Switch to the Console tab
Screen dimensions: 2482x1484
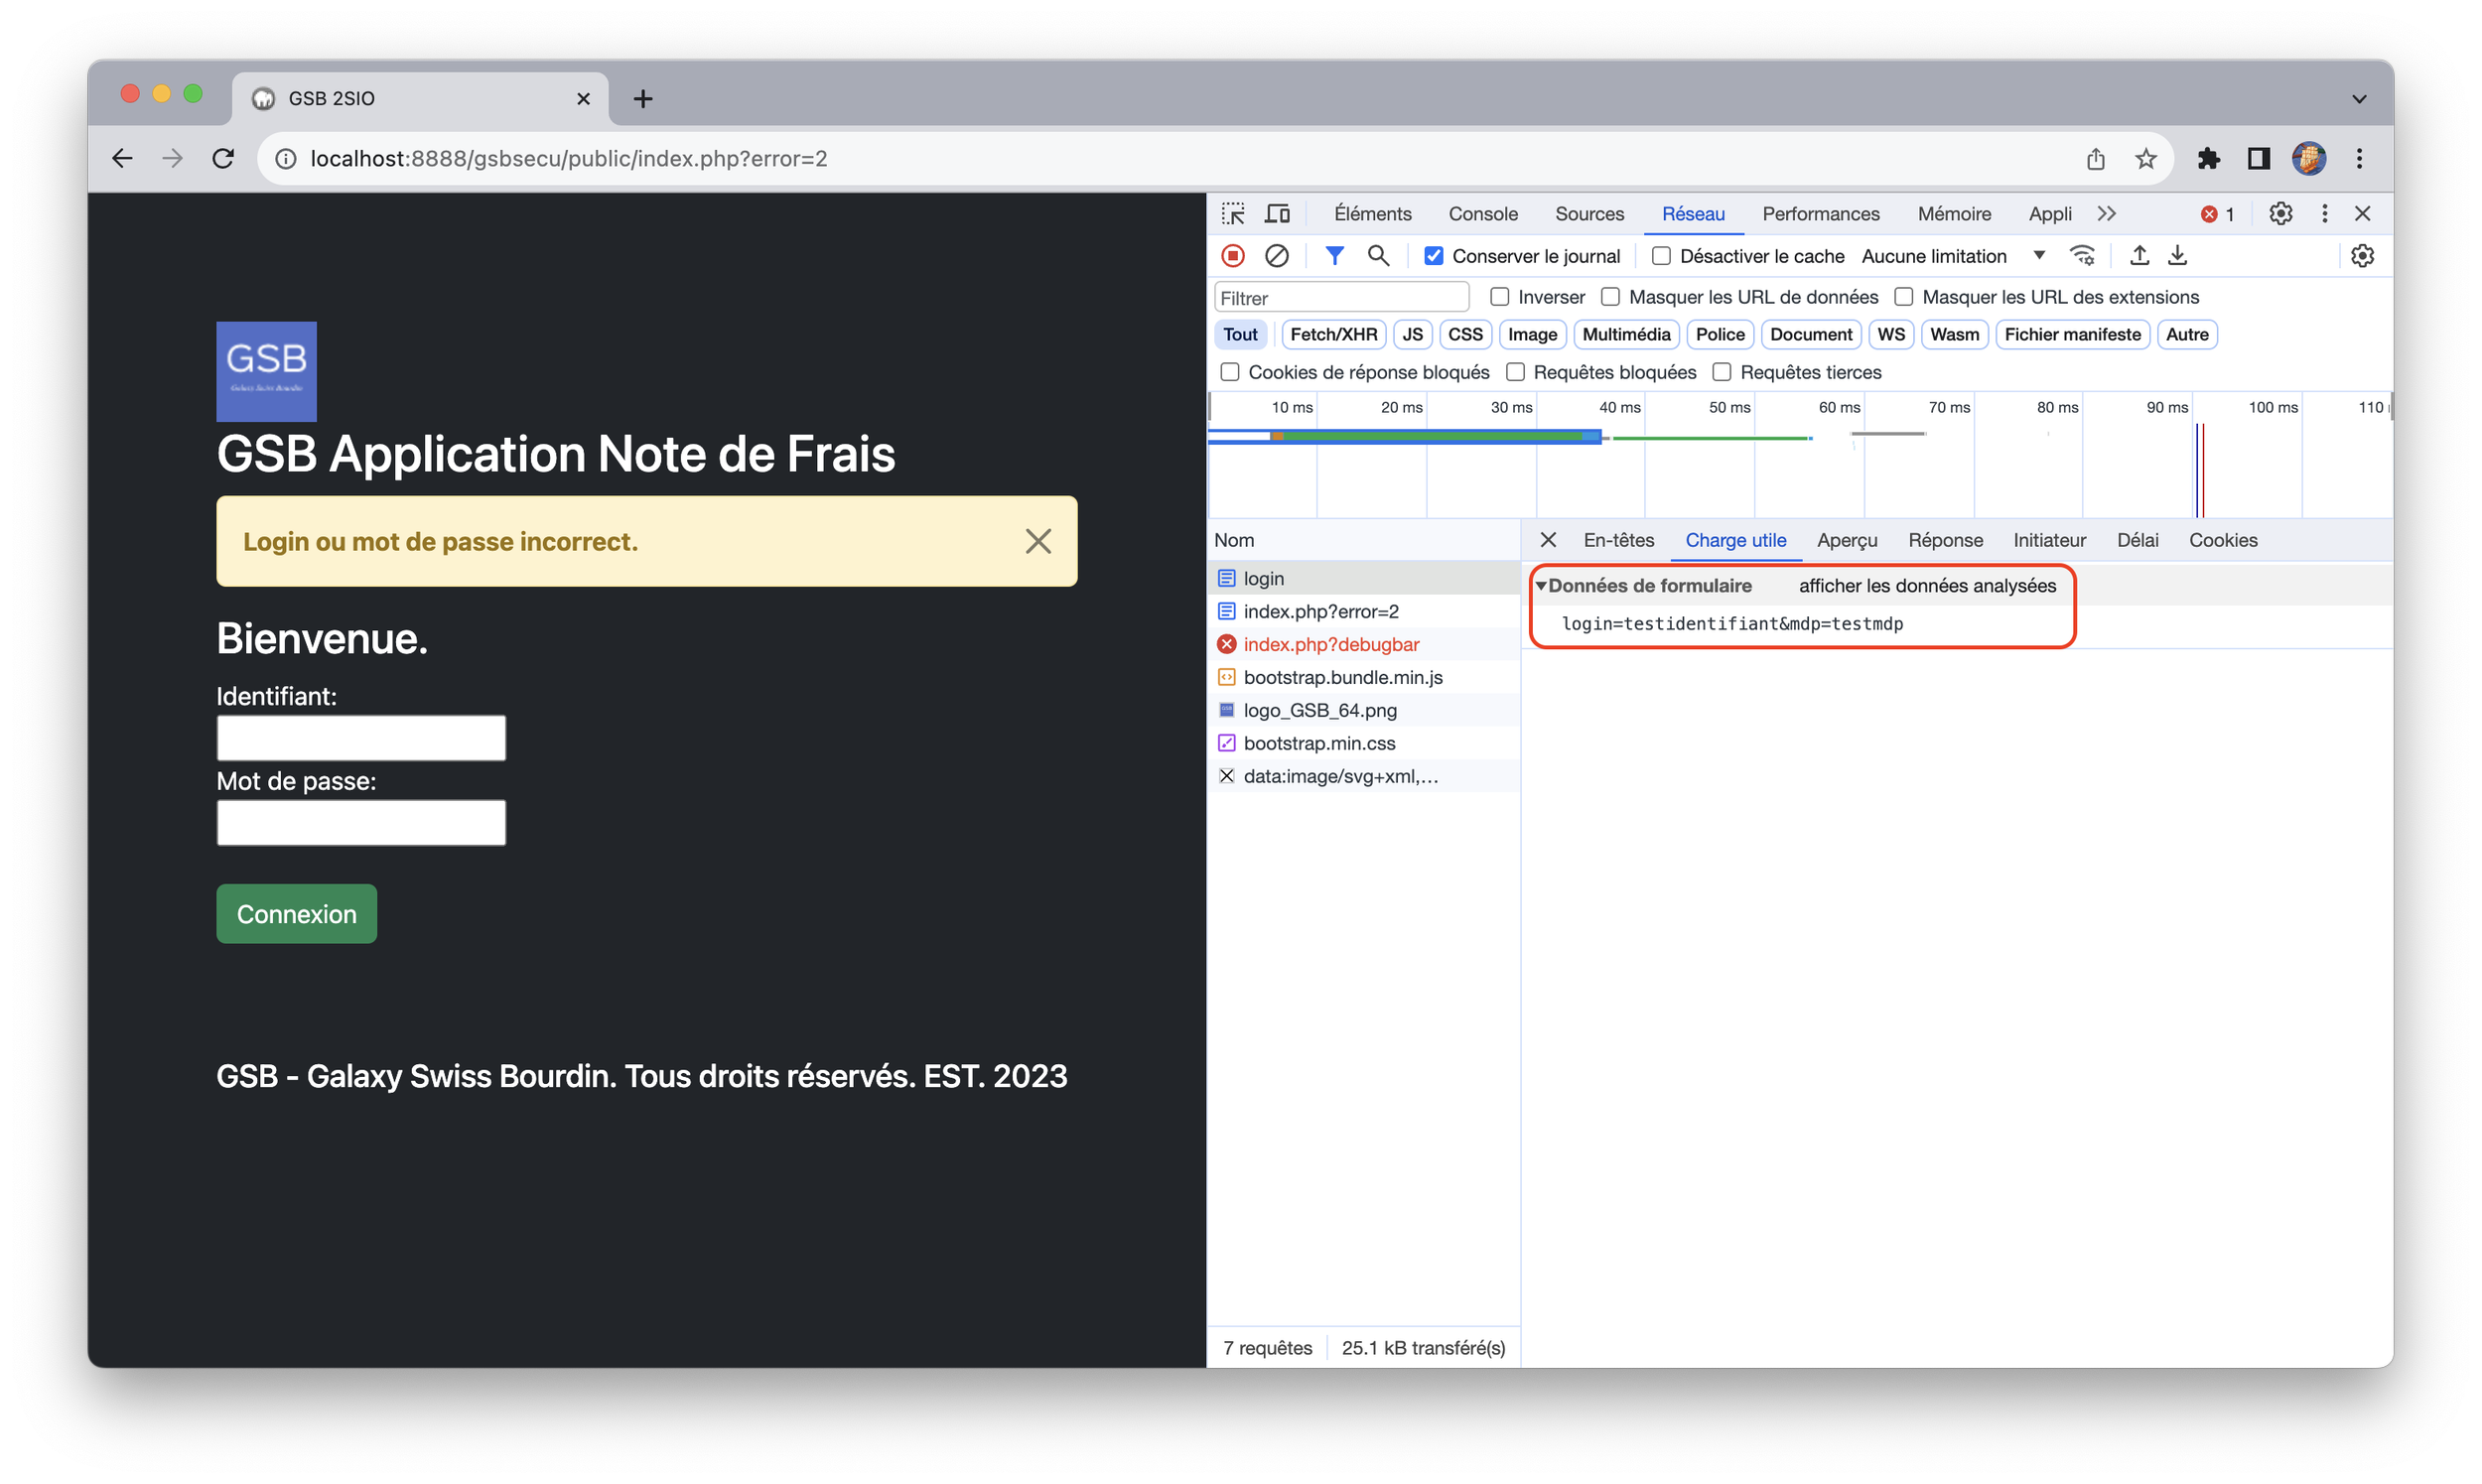1482,214
